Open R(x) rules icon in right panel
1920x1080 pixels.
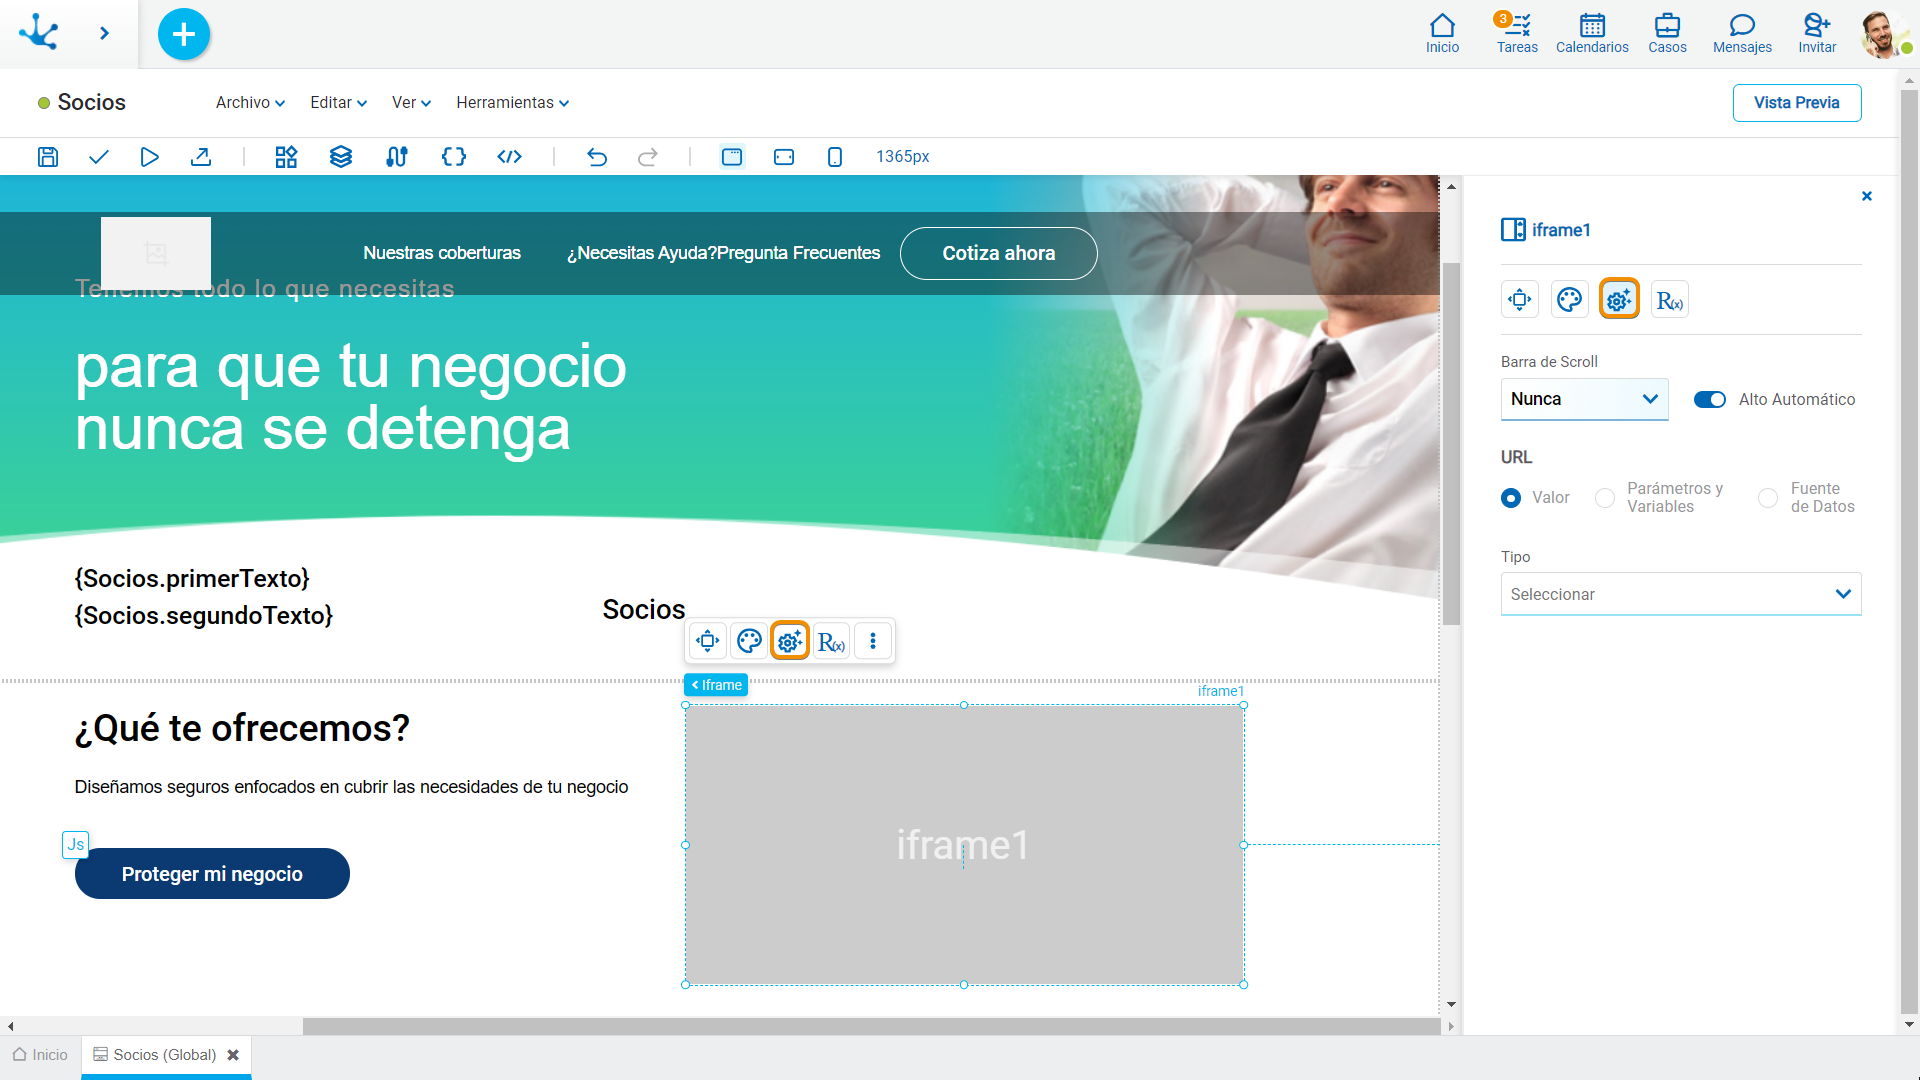coord(1670,300)
